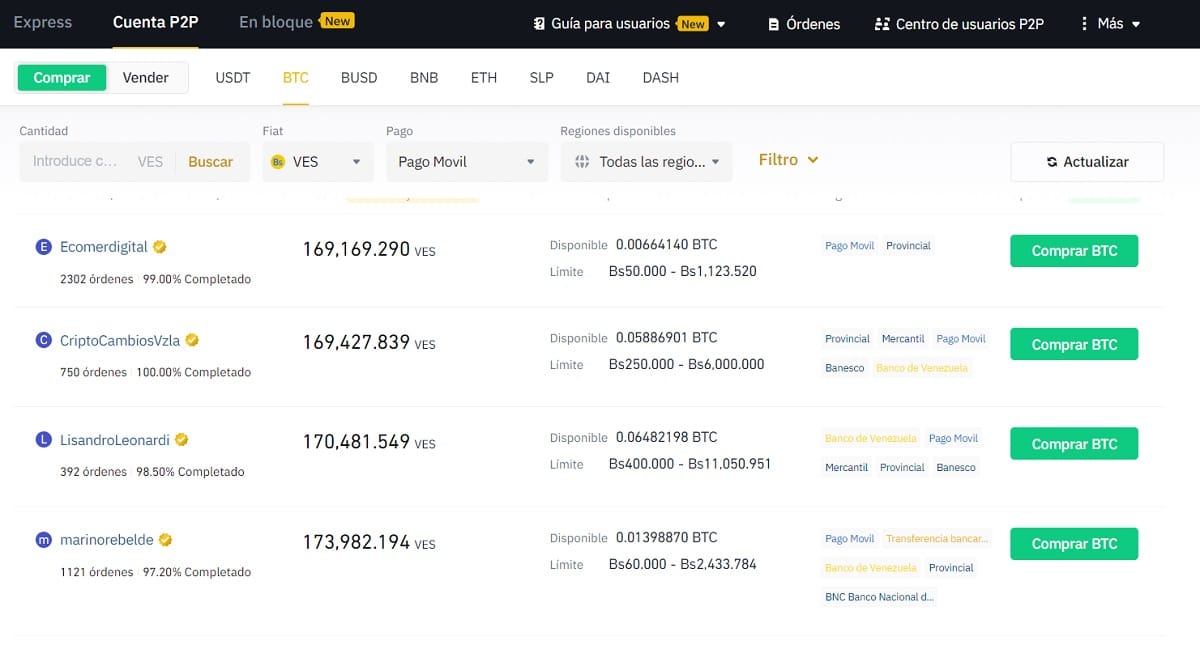Image resolution: width=1200 pixels, height=645 pixels.
Task: Open the LisandroLeonardi merchant profile
Action: coord(115,440)
